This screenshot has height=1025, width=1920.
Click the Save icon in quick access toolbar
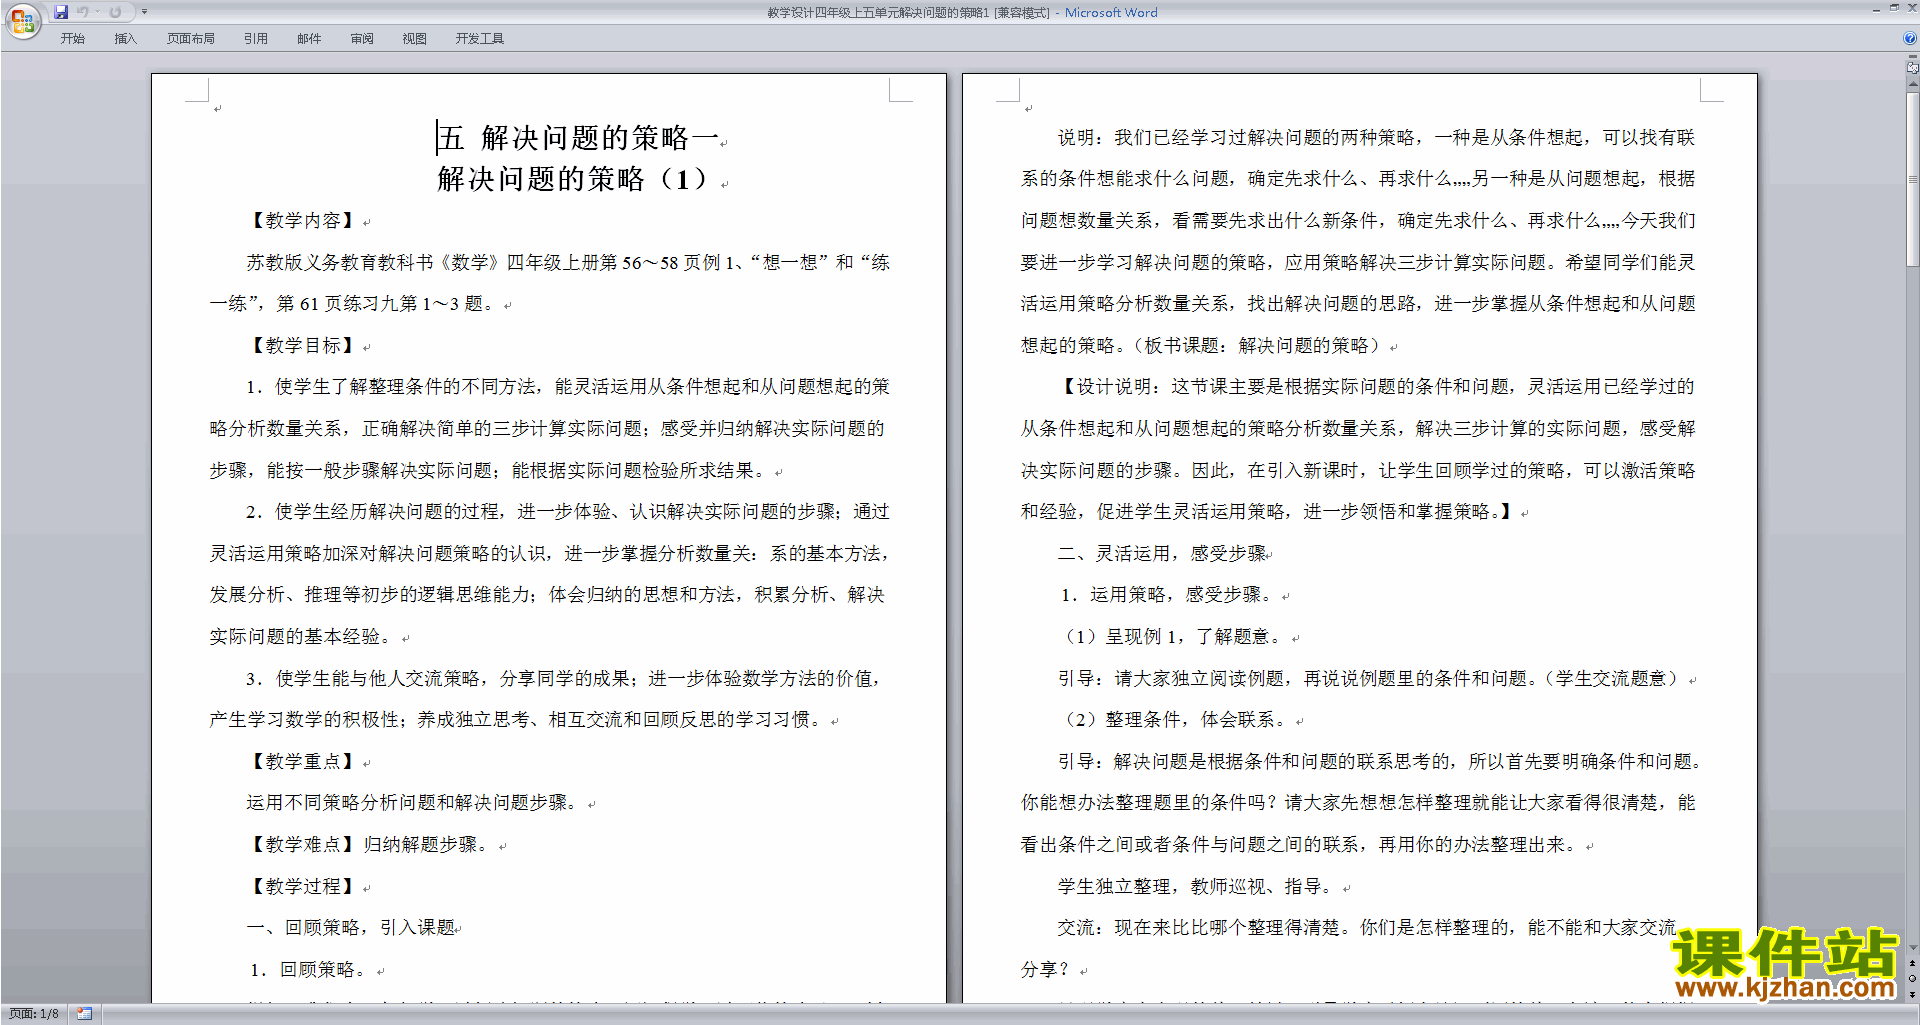point(61,12)
